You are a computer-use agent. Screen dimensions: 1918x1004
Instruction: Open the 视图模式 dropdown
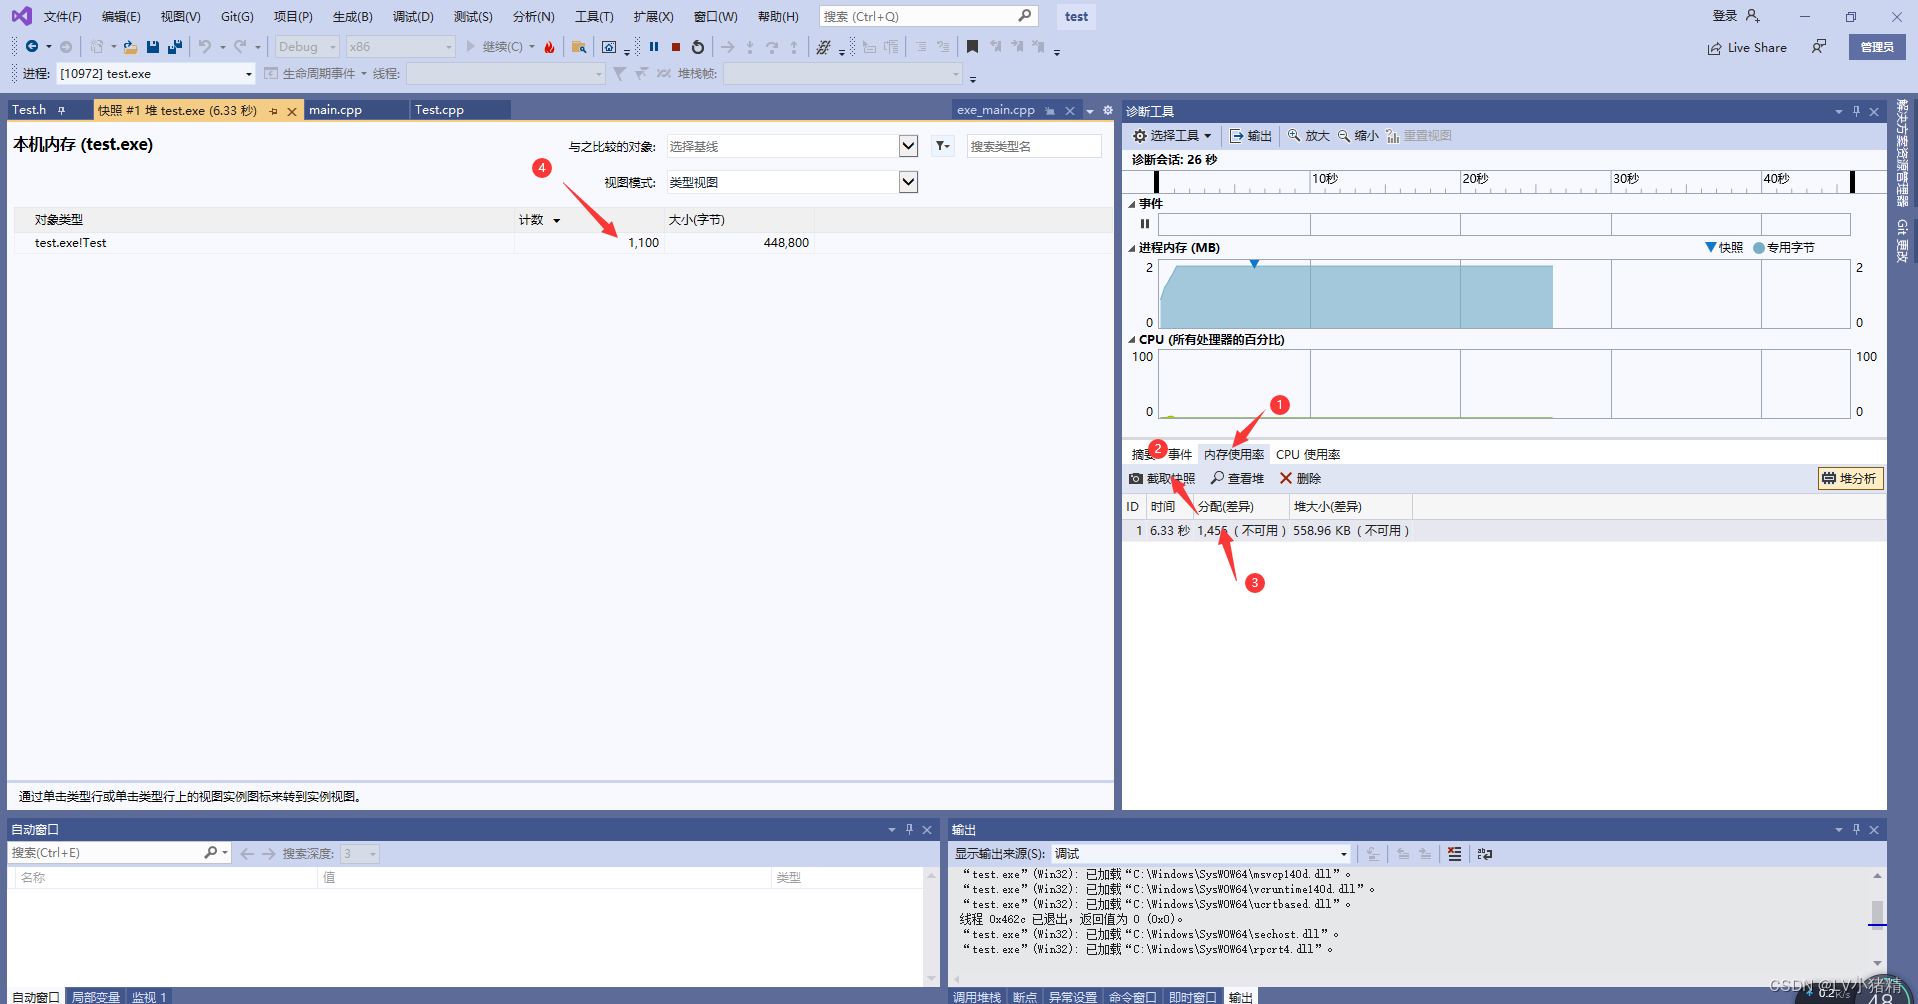tap(908, 182)
